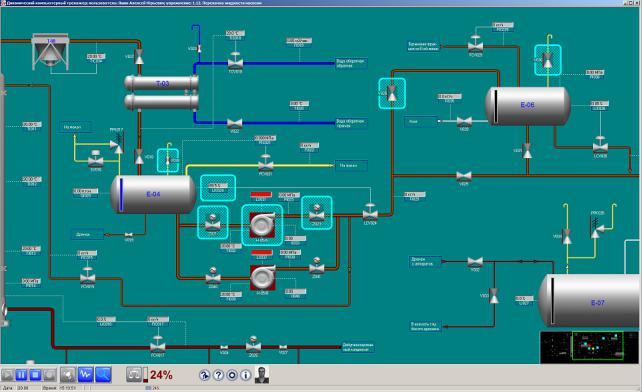
Task: Click the air cooler unit at top left
Action: coord(50,51)
